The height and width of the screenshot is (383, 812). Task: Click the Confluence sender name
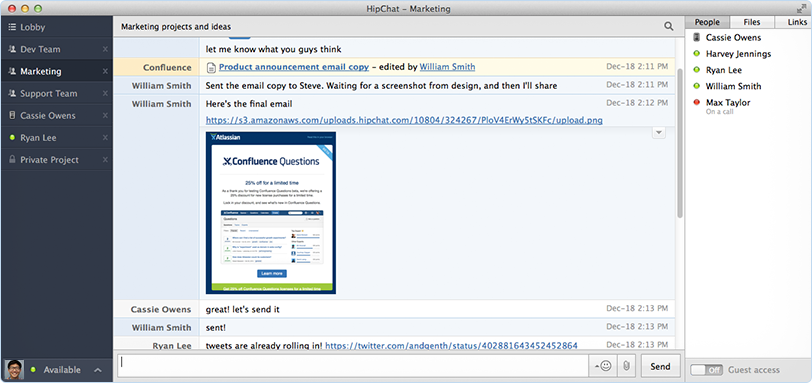(x=167, y=67)
